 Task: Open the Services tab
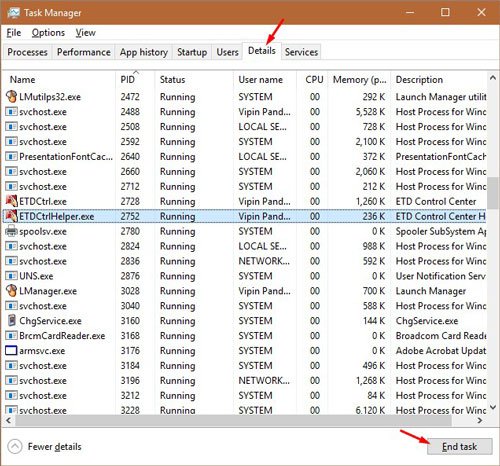pos(301,52)
